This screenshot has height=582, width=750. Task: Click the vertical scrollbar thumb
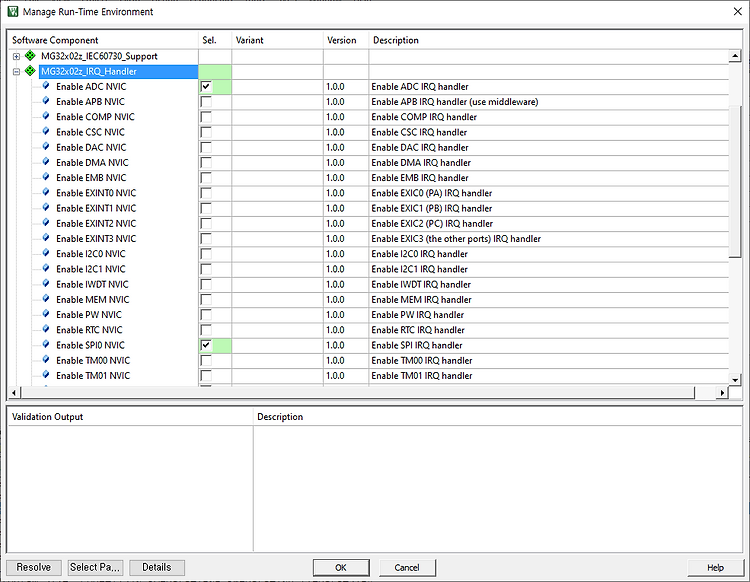tap(735, 182)
